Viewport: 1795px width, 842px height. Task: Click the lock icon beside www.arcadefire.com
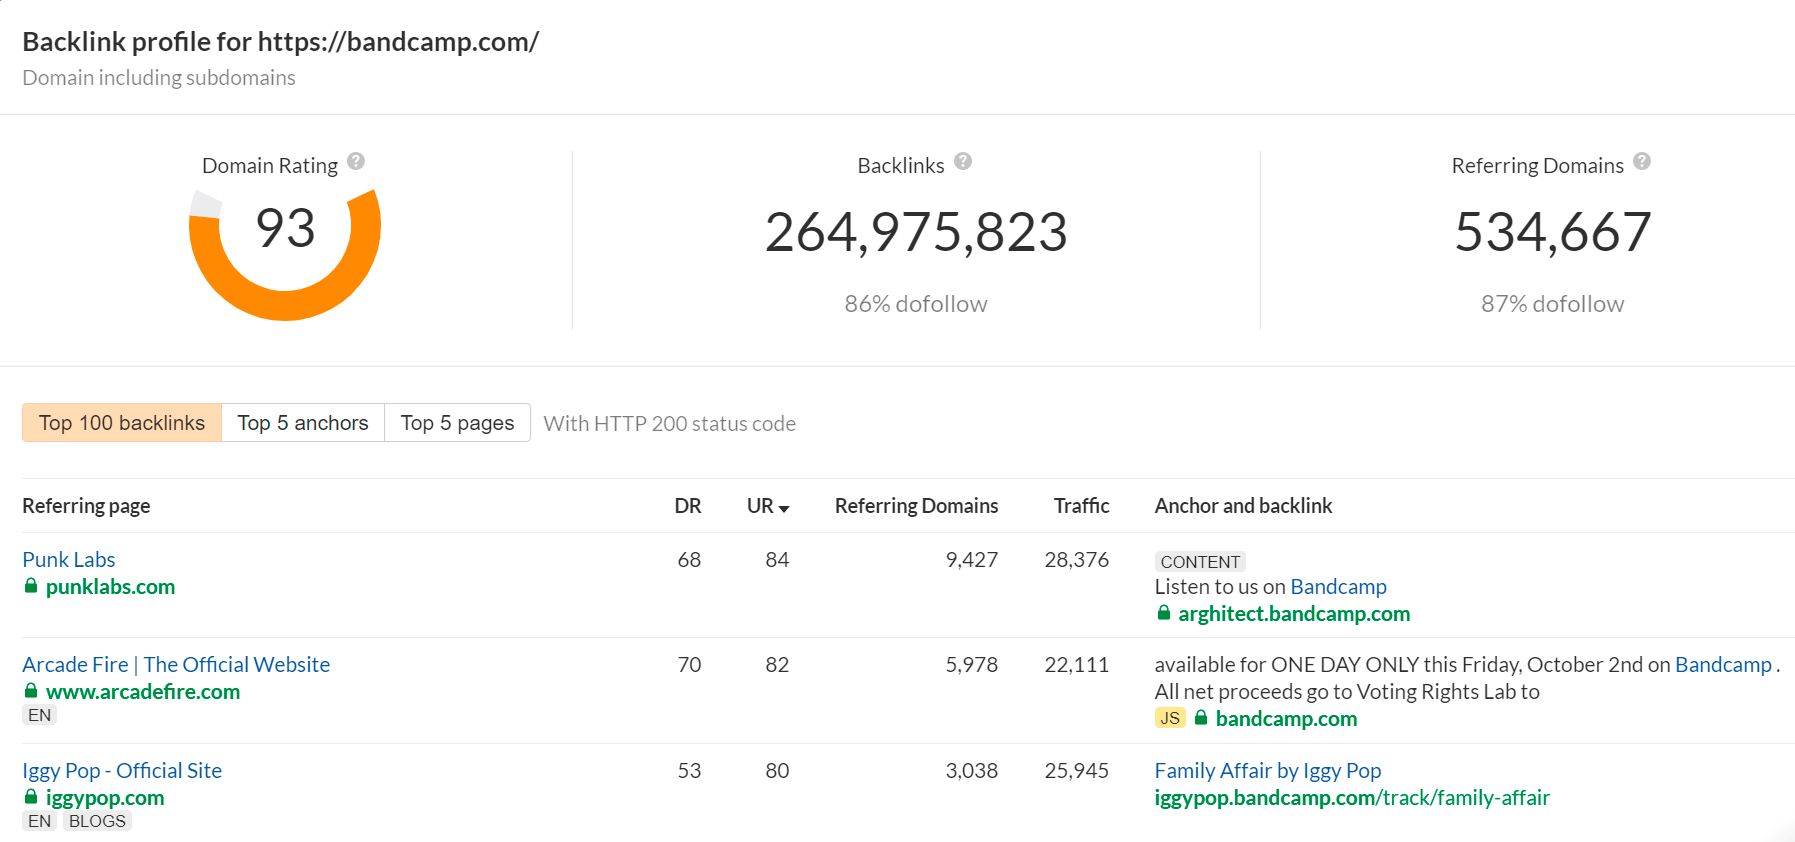31,691
